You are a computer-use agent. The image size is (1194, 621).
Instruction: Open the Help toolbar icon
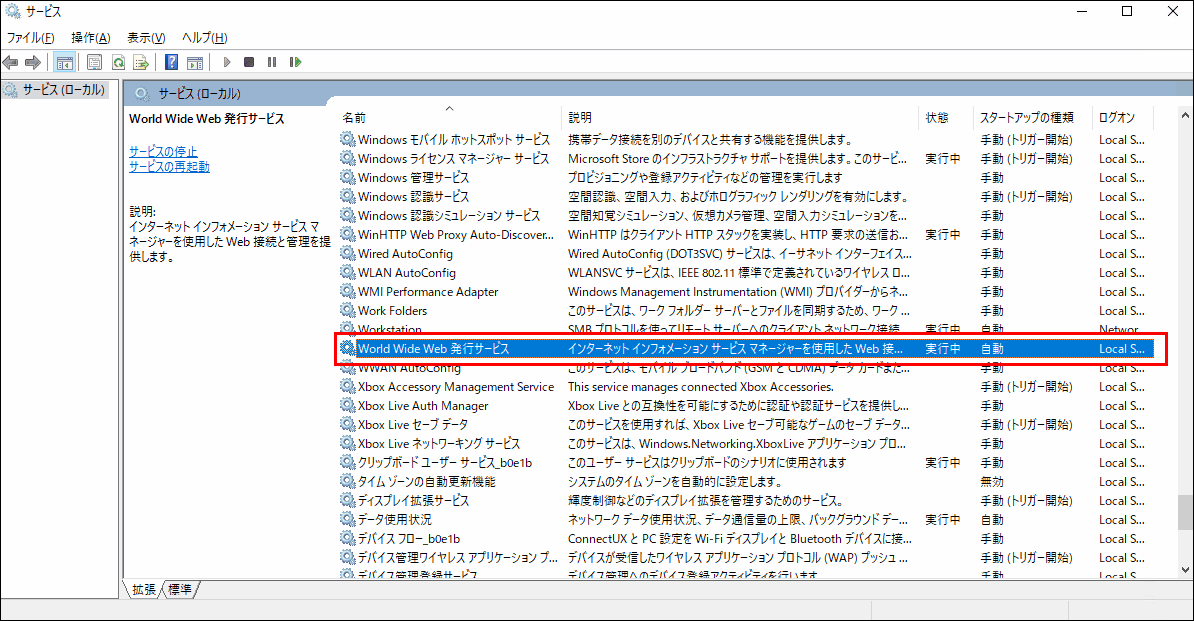pyautogui.click(x=172, y=62)
